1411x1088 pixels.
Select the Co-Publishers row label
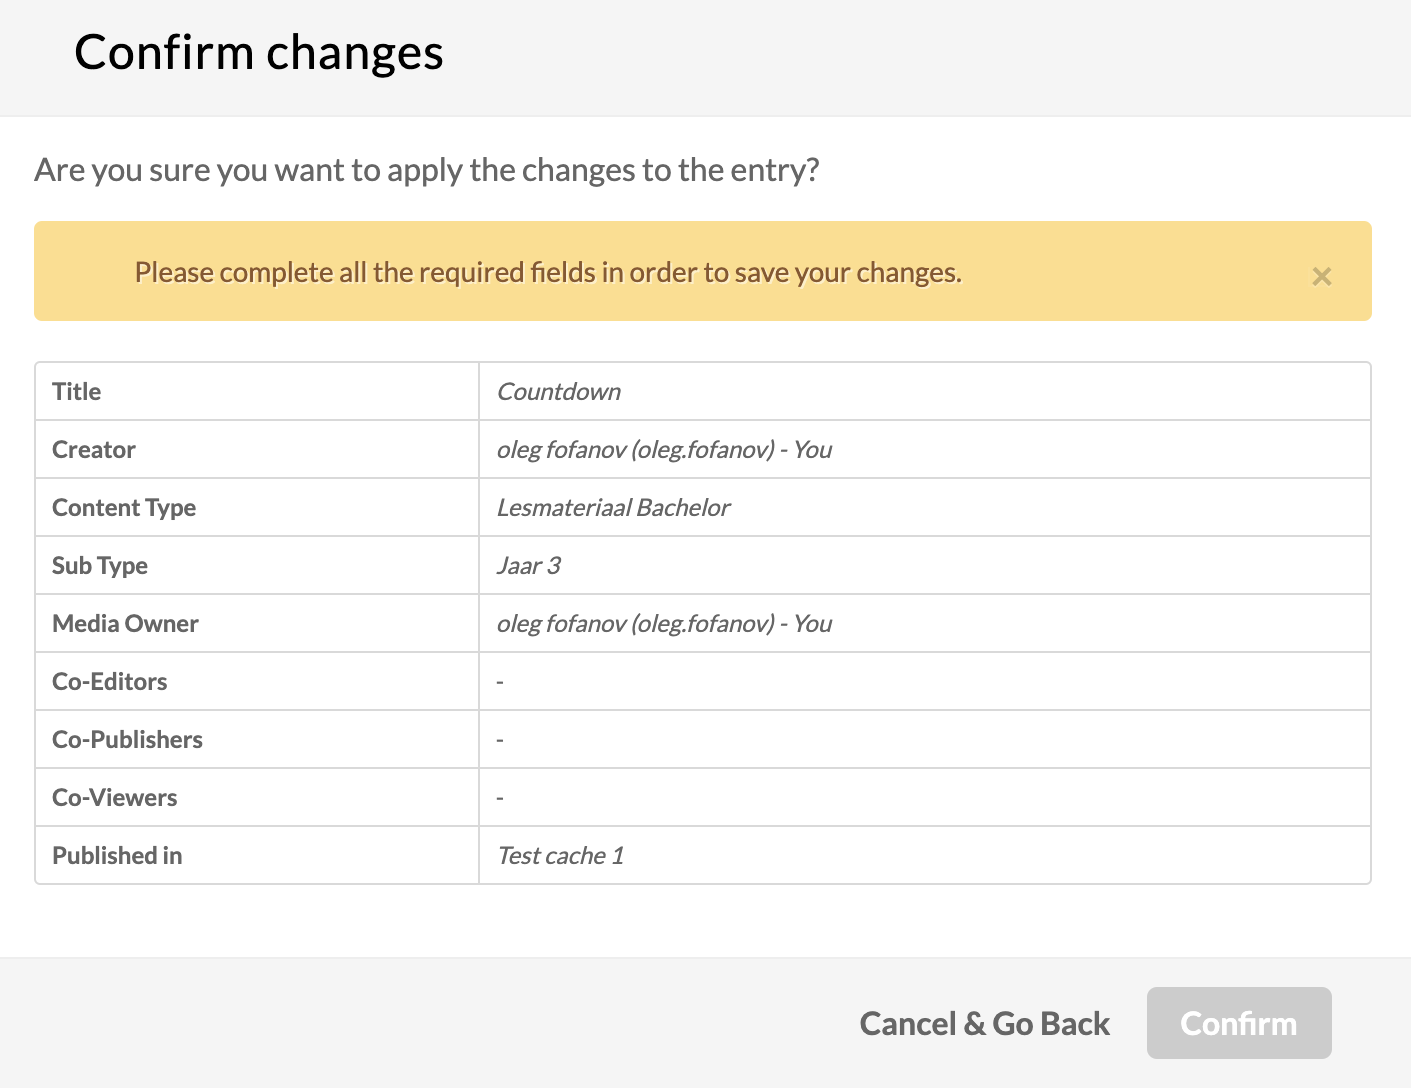[x=127, y=740]
